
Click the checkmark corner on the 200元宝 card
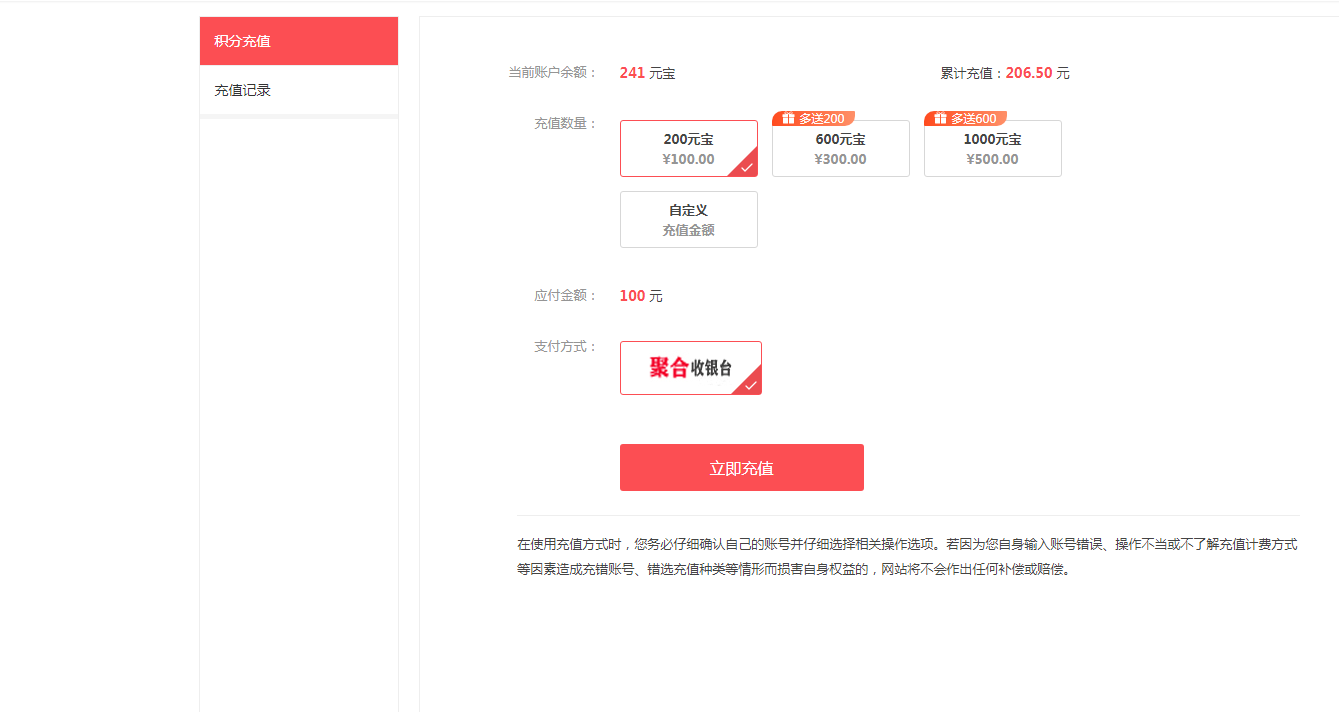(747, 167)
